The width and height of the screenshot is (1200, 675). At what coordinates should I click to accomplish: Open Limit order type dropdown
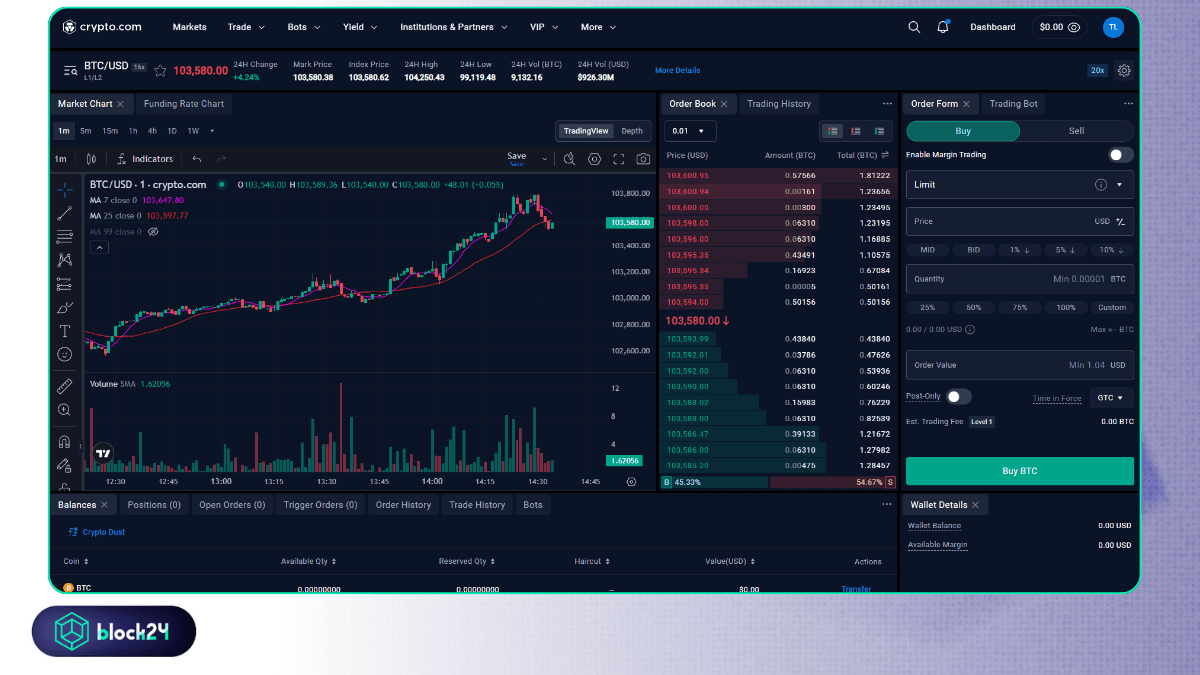pyautogui.click(x=1020, y=185)
